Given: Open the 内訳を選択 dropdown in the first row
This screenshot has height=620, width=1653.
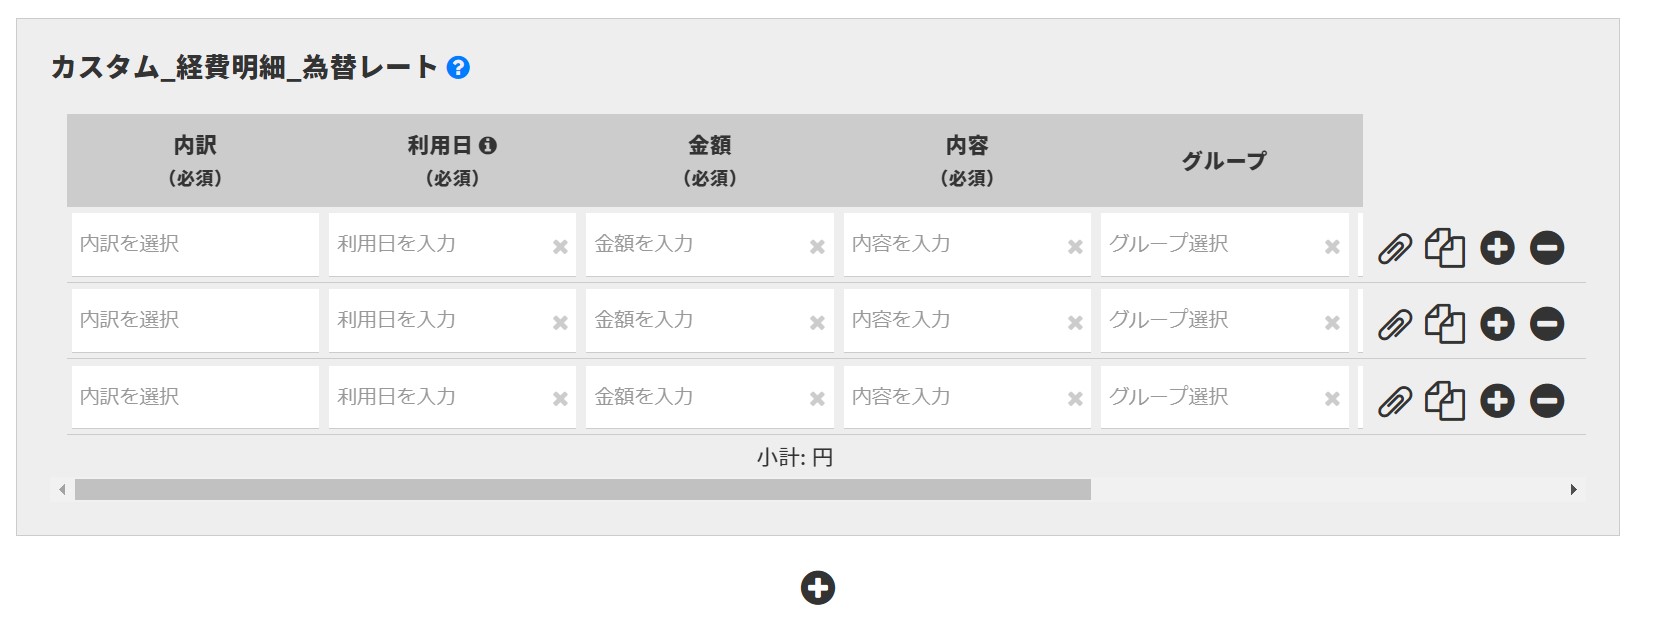Looking at the screenshot, I should click(195, 244).
